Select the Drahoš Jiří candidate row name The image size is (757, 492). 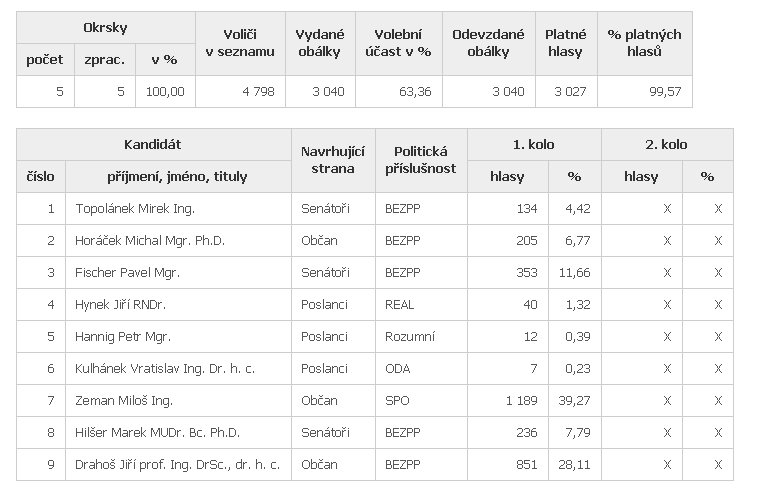(177, 464)
